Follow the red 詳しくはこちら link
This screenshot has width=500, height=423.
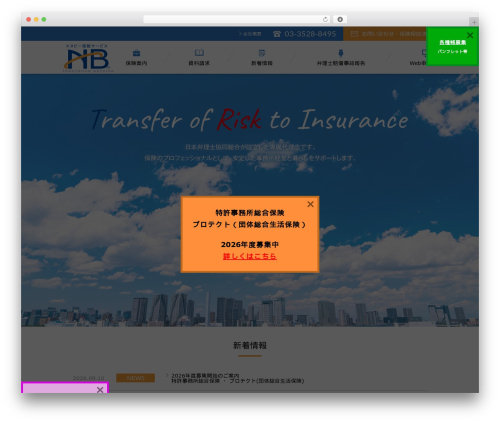click(250, 256)
